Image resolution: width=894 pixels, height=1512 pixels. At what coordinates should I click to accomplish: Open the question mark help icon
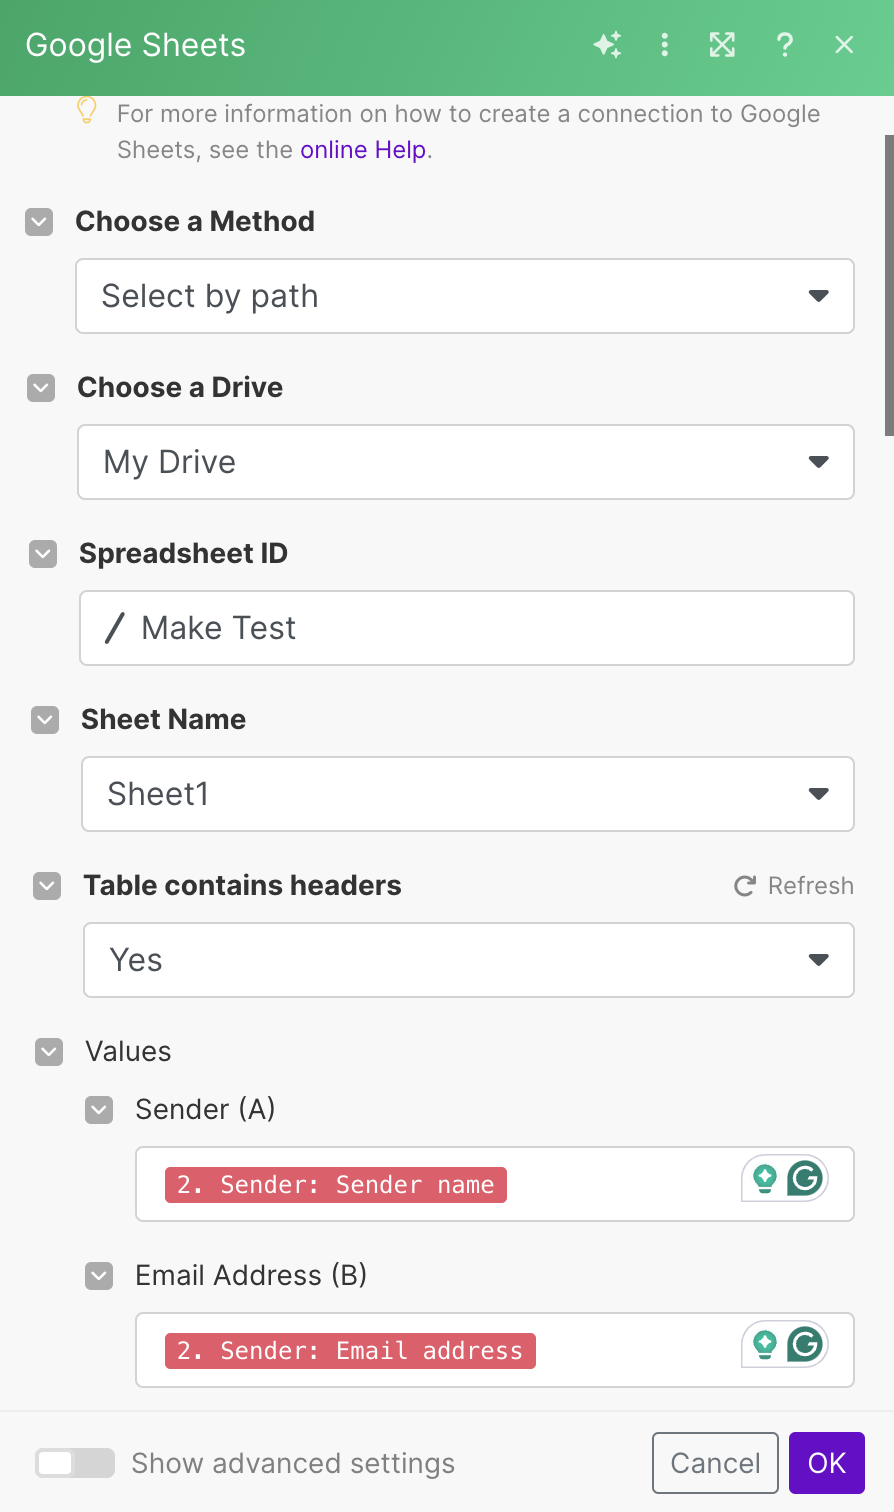click(785, 45)
